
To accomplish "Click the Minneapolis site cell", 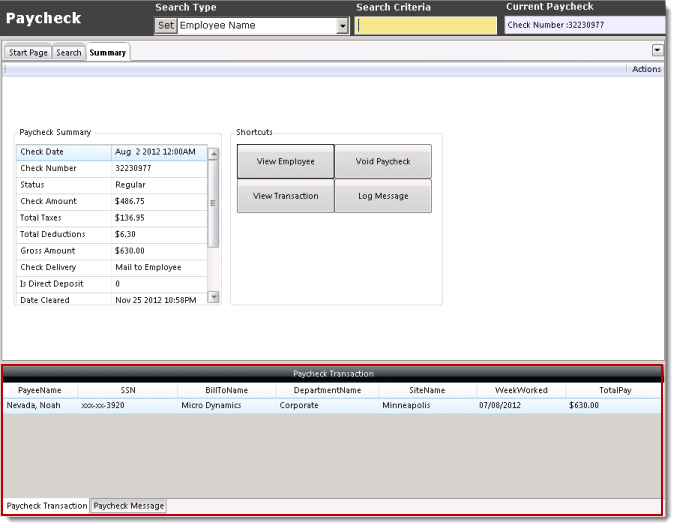I will pyautogui.click(x=427, y=405).
